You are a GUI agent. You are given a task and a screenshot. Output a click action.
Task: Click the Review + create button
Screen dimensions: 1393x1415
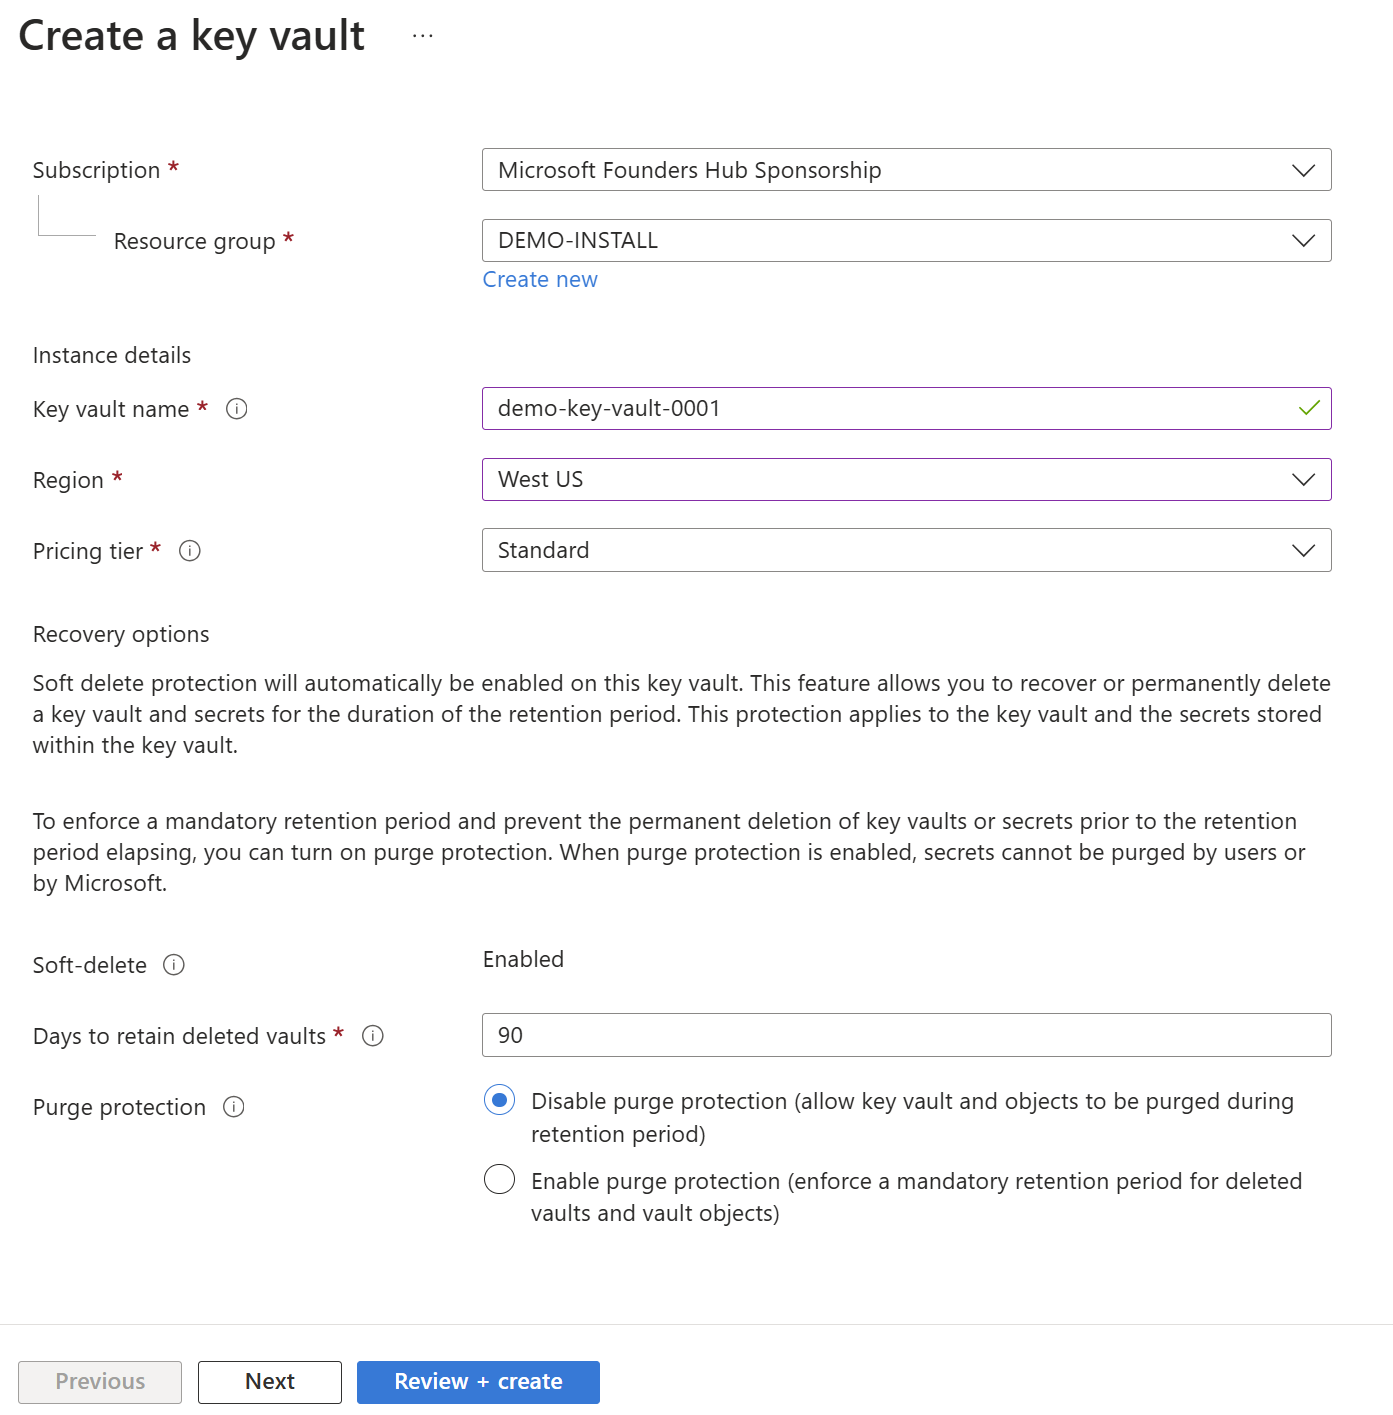point(478,1382)
